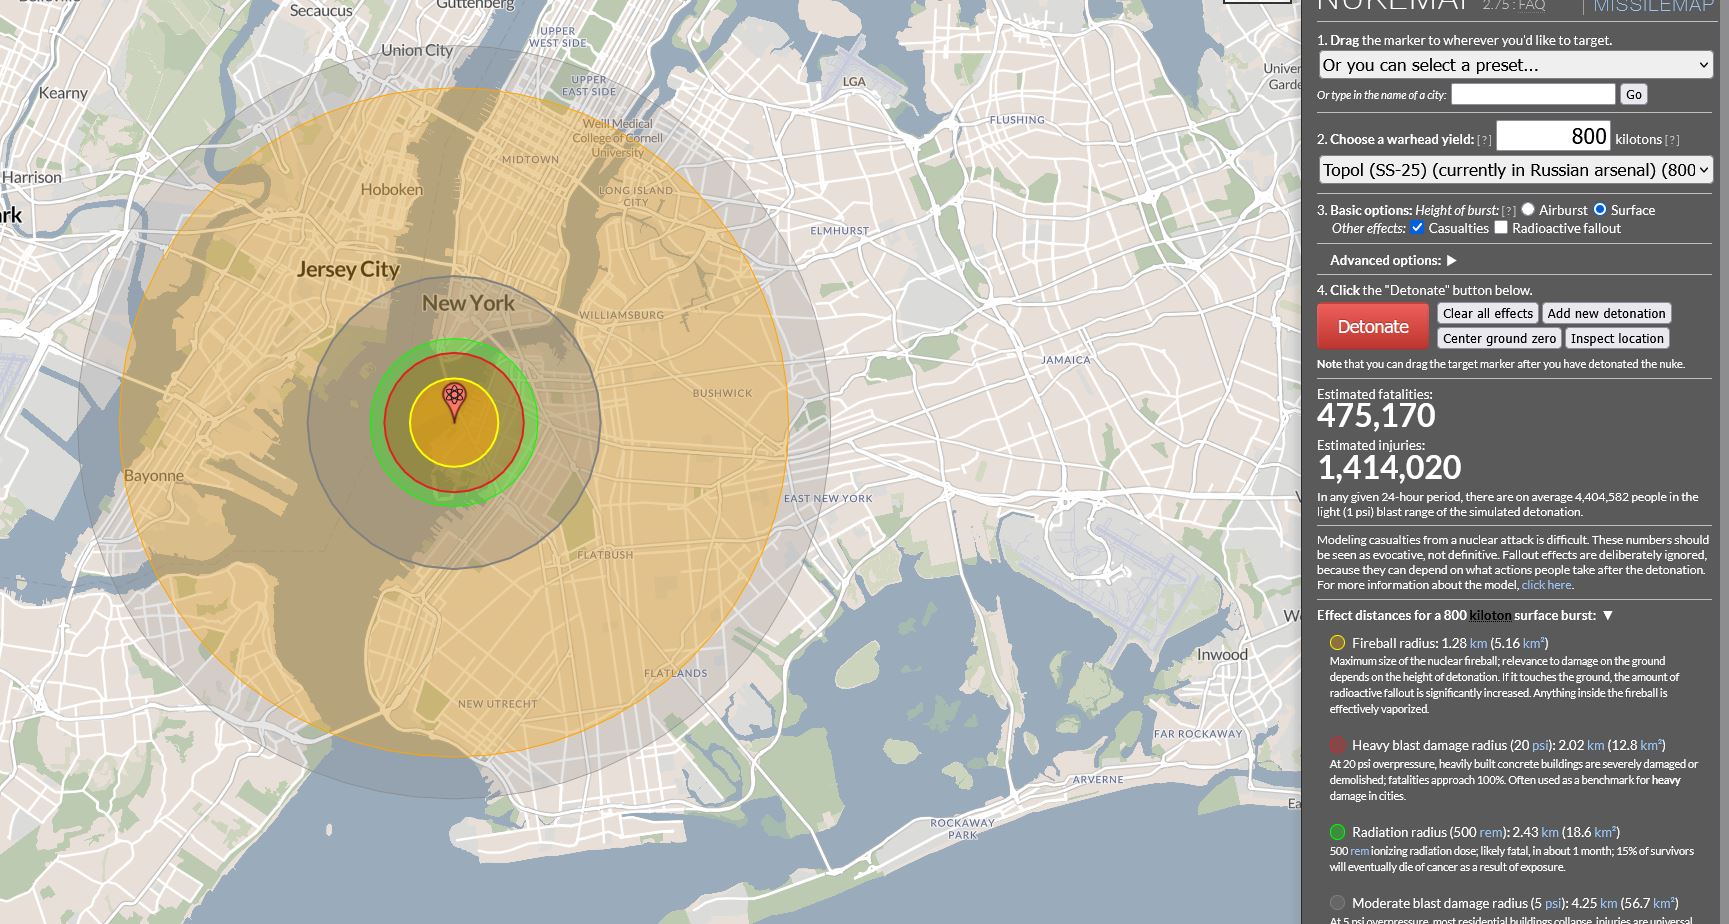Focus the city name input field
This screenshot has height=924, width=1729.
[1533, 94]
